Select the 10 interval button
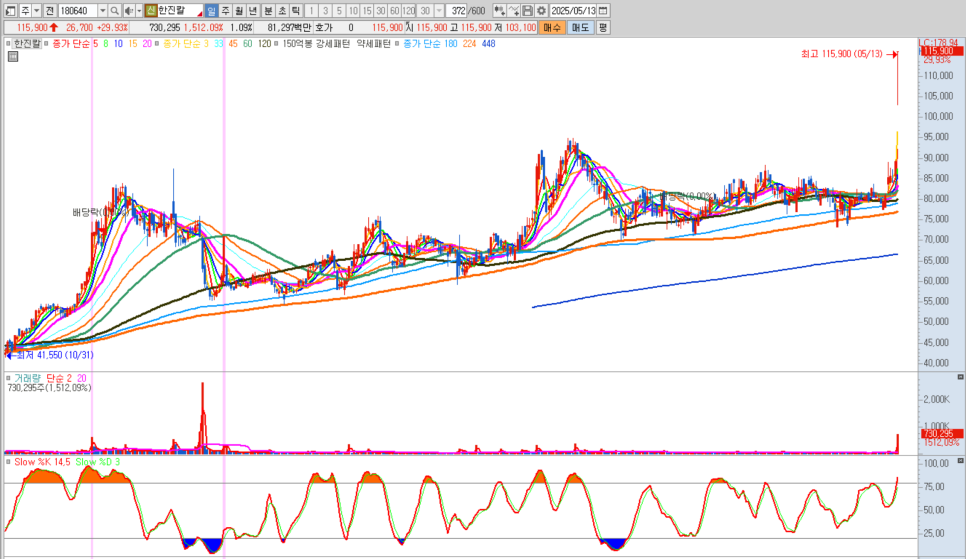 pyautogui.click(x=353, y=10)
